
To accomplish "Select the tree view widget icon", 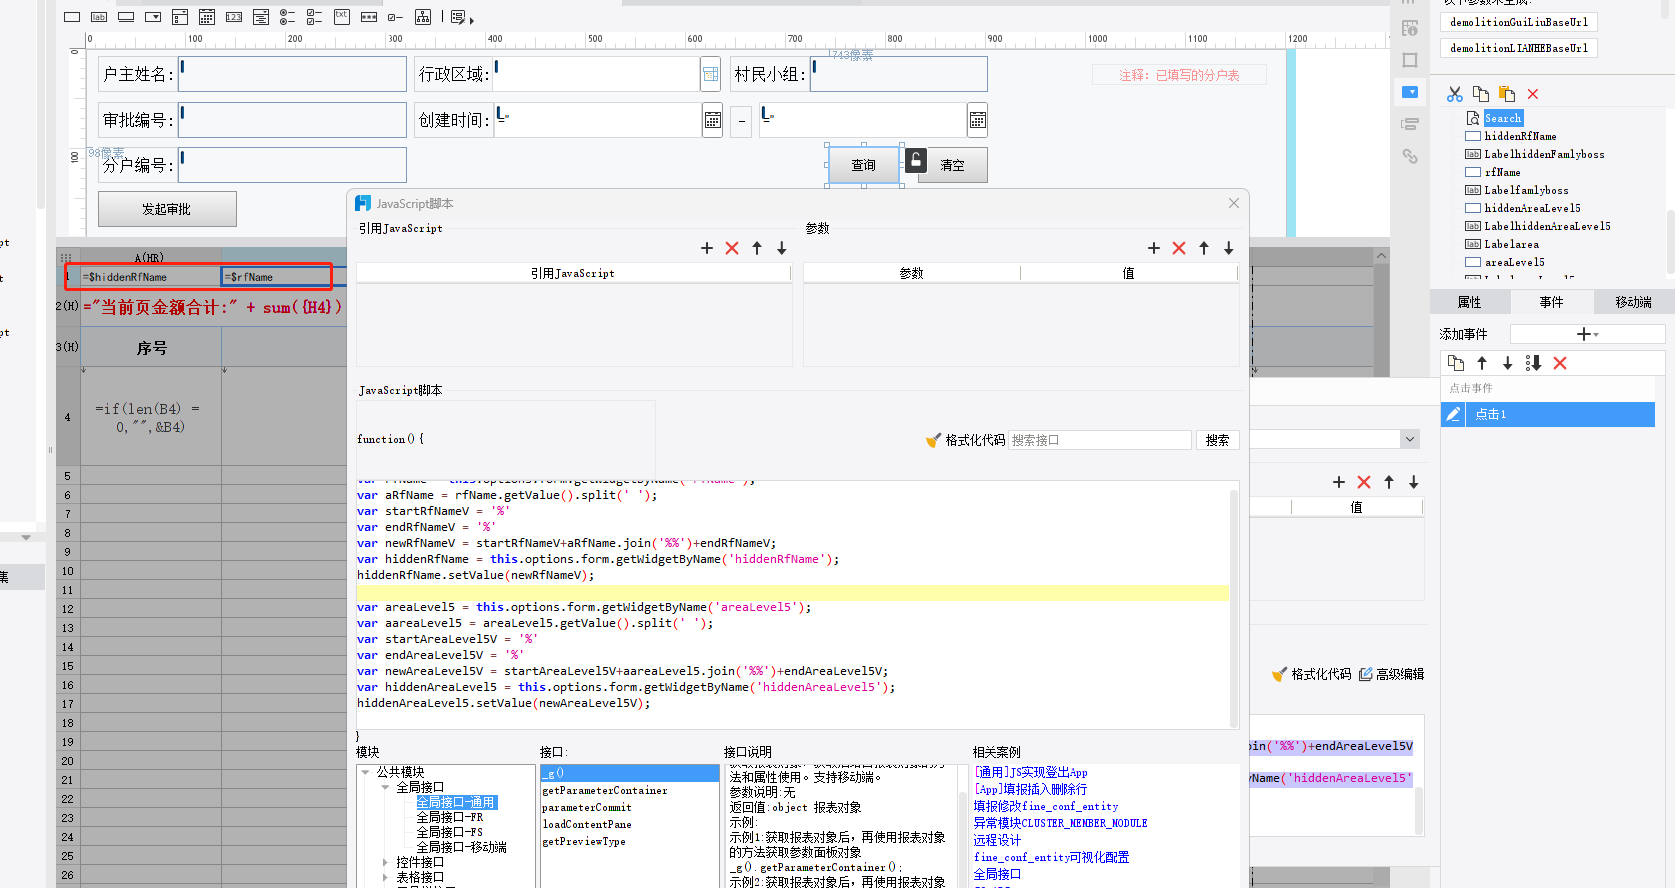I will pyautogui.click(x=423, y=17).
